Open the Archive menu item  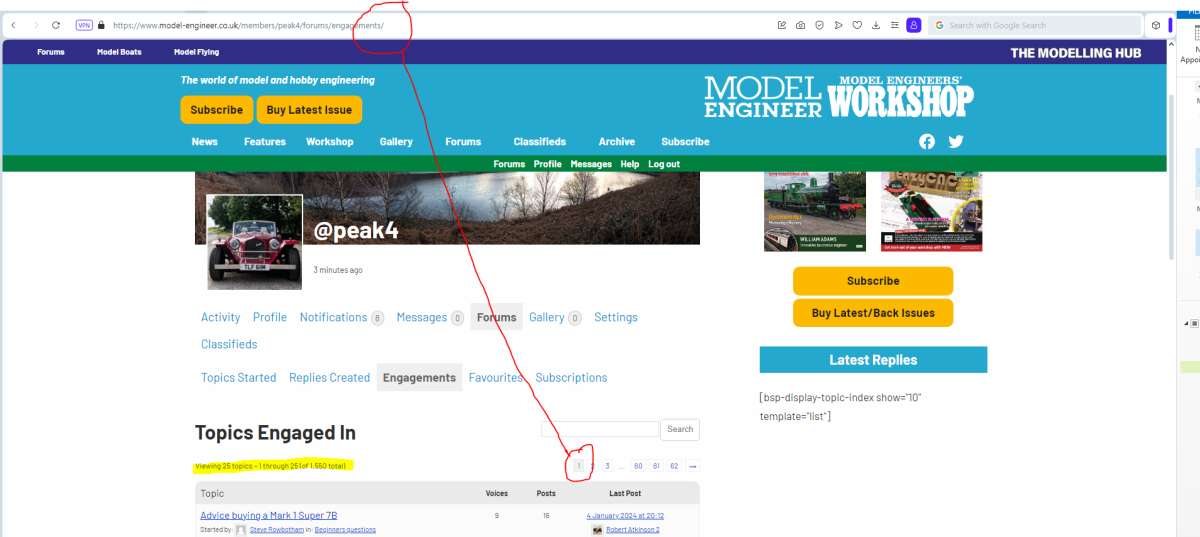click(617, 142)
